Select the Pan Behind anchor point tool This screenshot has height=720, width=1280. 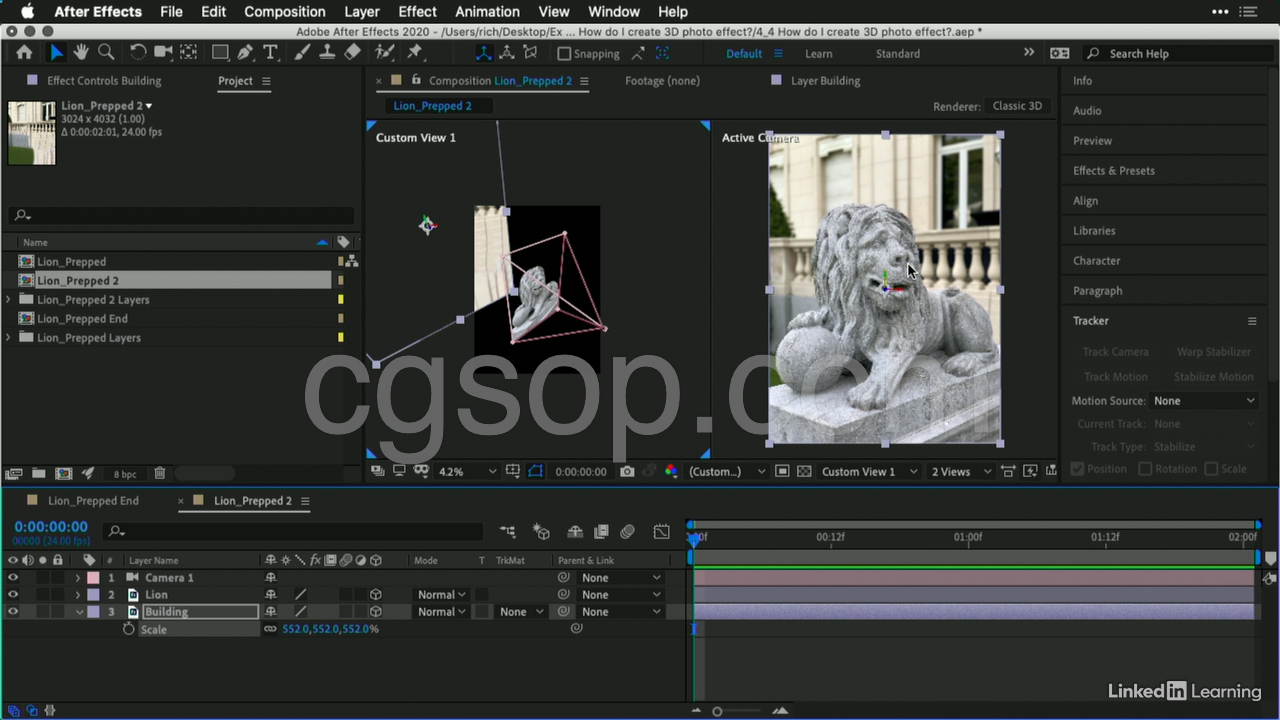pyautogui.click(x=188, y=53)
